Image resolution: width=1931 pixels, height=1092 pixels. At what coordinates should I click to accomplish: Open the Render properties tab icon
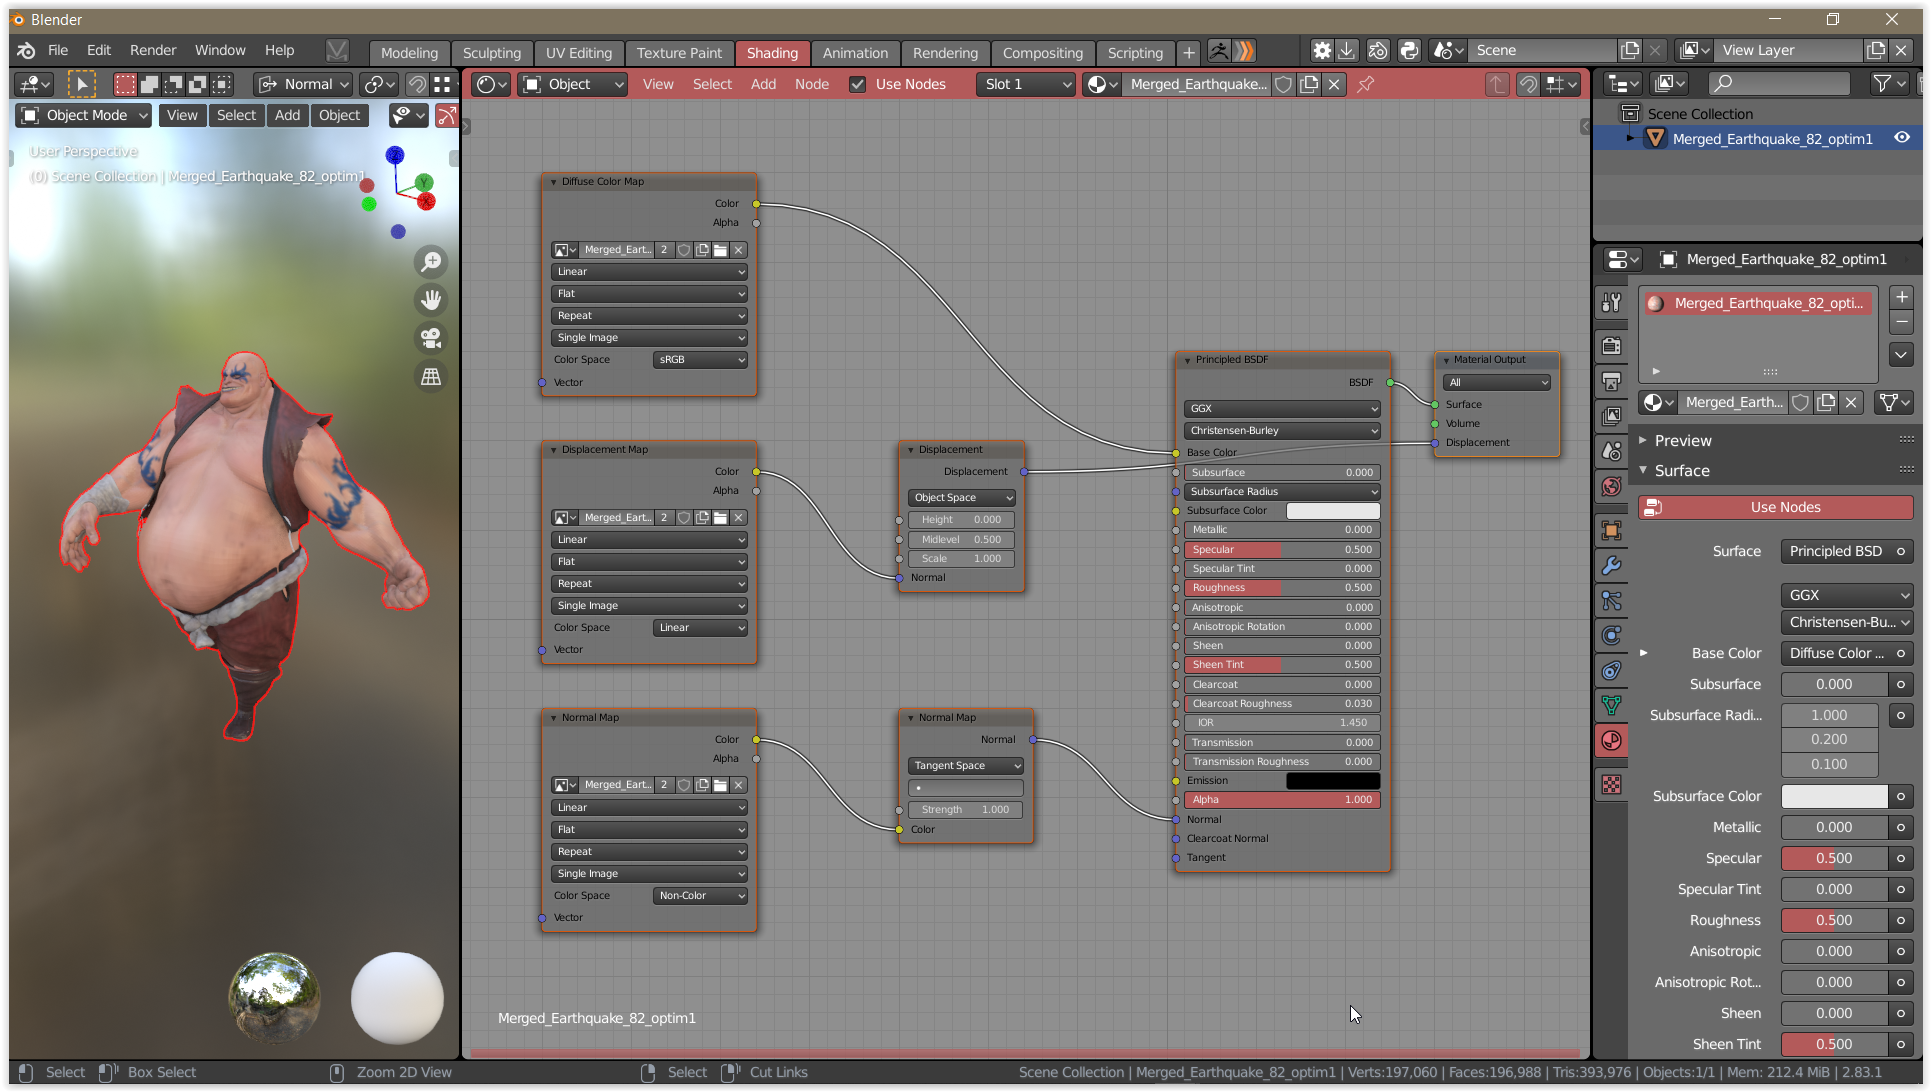click(x=1612, y=346)
